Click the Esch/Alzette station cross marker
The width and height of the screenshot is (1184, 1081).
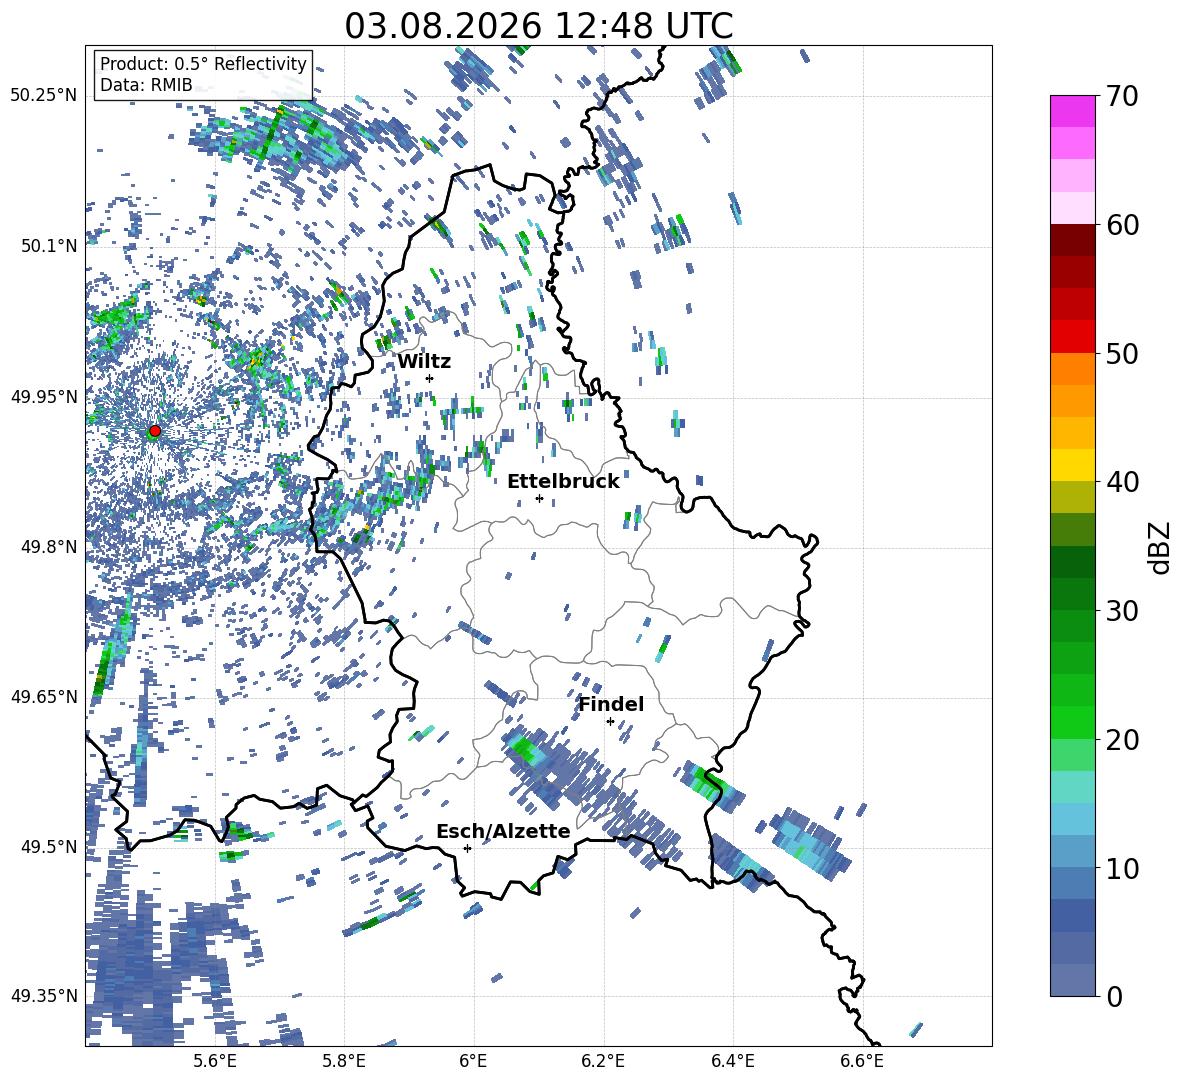click(467, 848)
